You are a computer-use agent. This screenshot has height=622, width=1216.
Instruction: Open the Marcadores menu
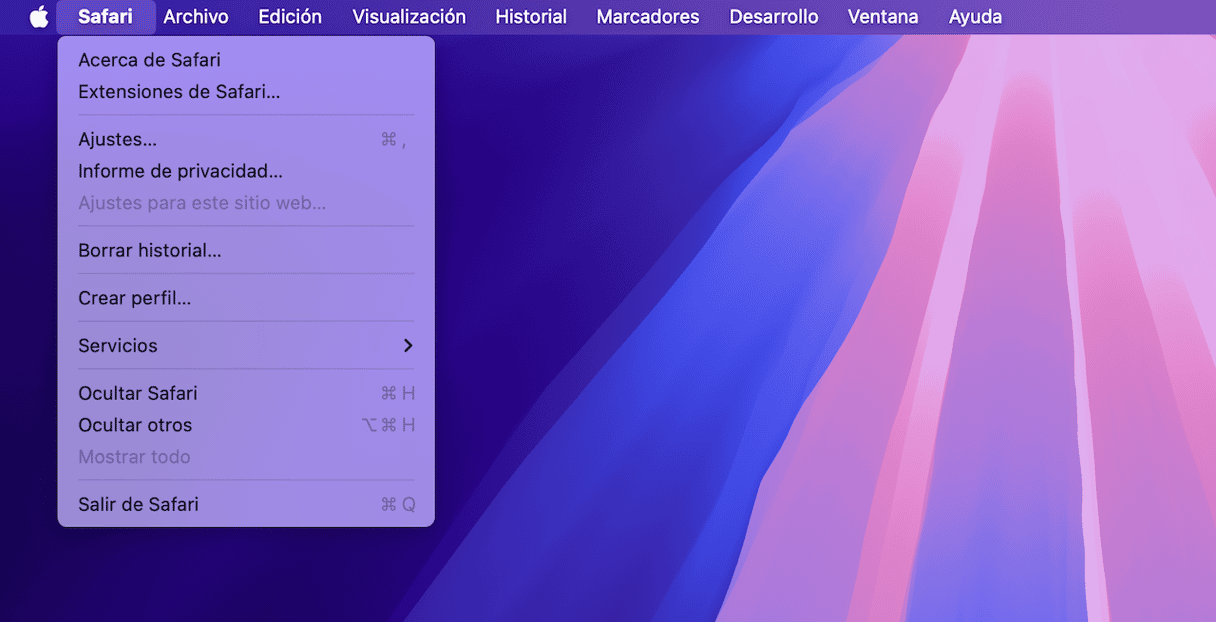pyautogui.click(x=648, y=17)
